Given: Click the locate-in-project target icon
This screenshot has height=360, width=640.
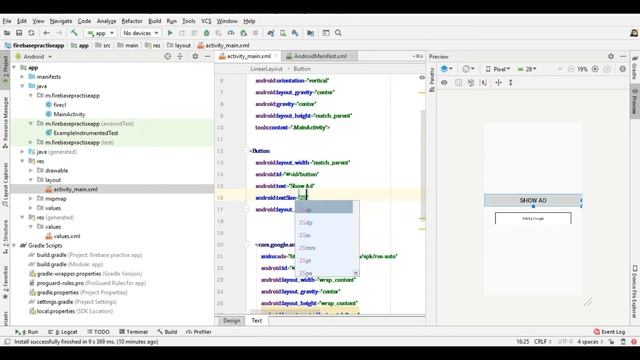Looking at the screenshot, I should [167, 56].
